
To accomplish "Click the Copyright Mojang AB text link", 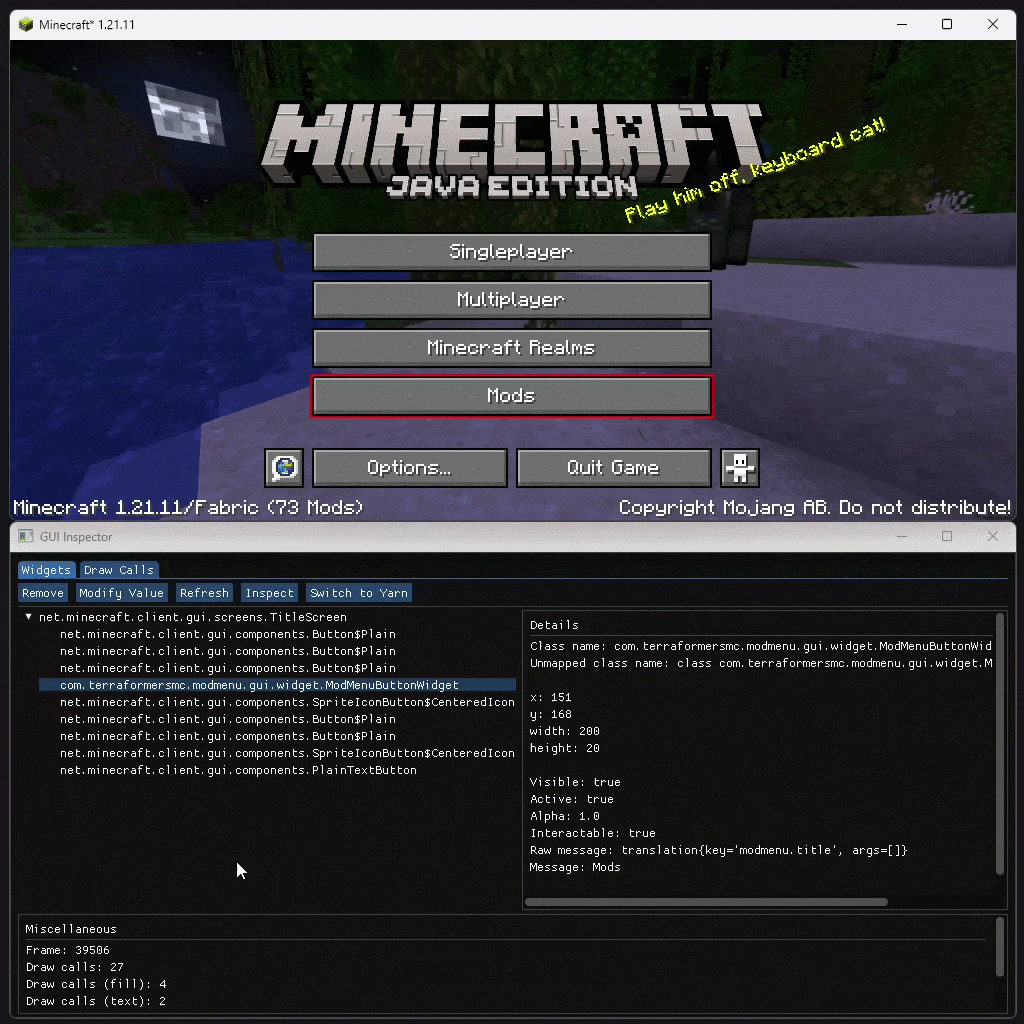I will click(x=814, y=507).
